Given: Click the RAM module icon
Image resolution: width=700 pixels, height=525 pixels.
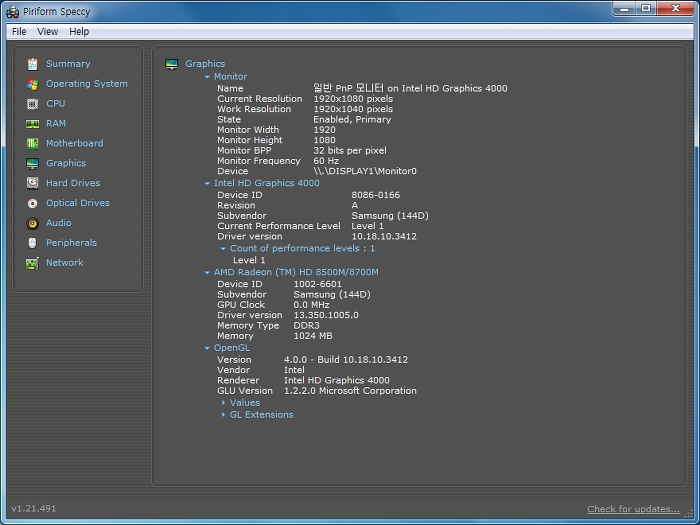Looking at the screenshot, I should [x=32, y=124].
